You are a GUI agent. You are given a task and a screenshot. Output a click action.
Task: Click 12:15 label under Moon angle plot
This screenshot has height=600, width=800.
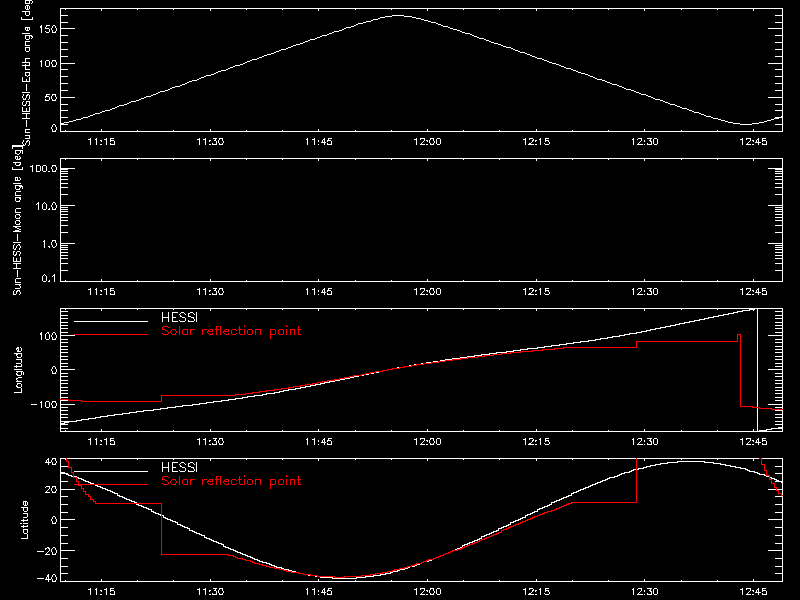536,292
